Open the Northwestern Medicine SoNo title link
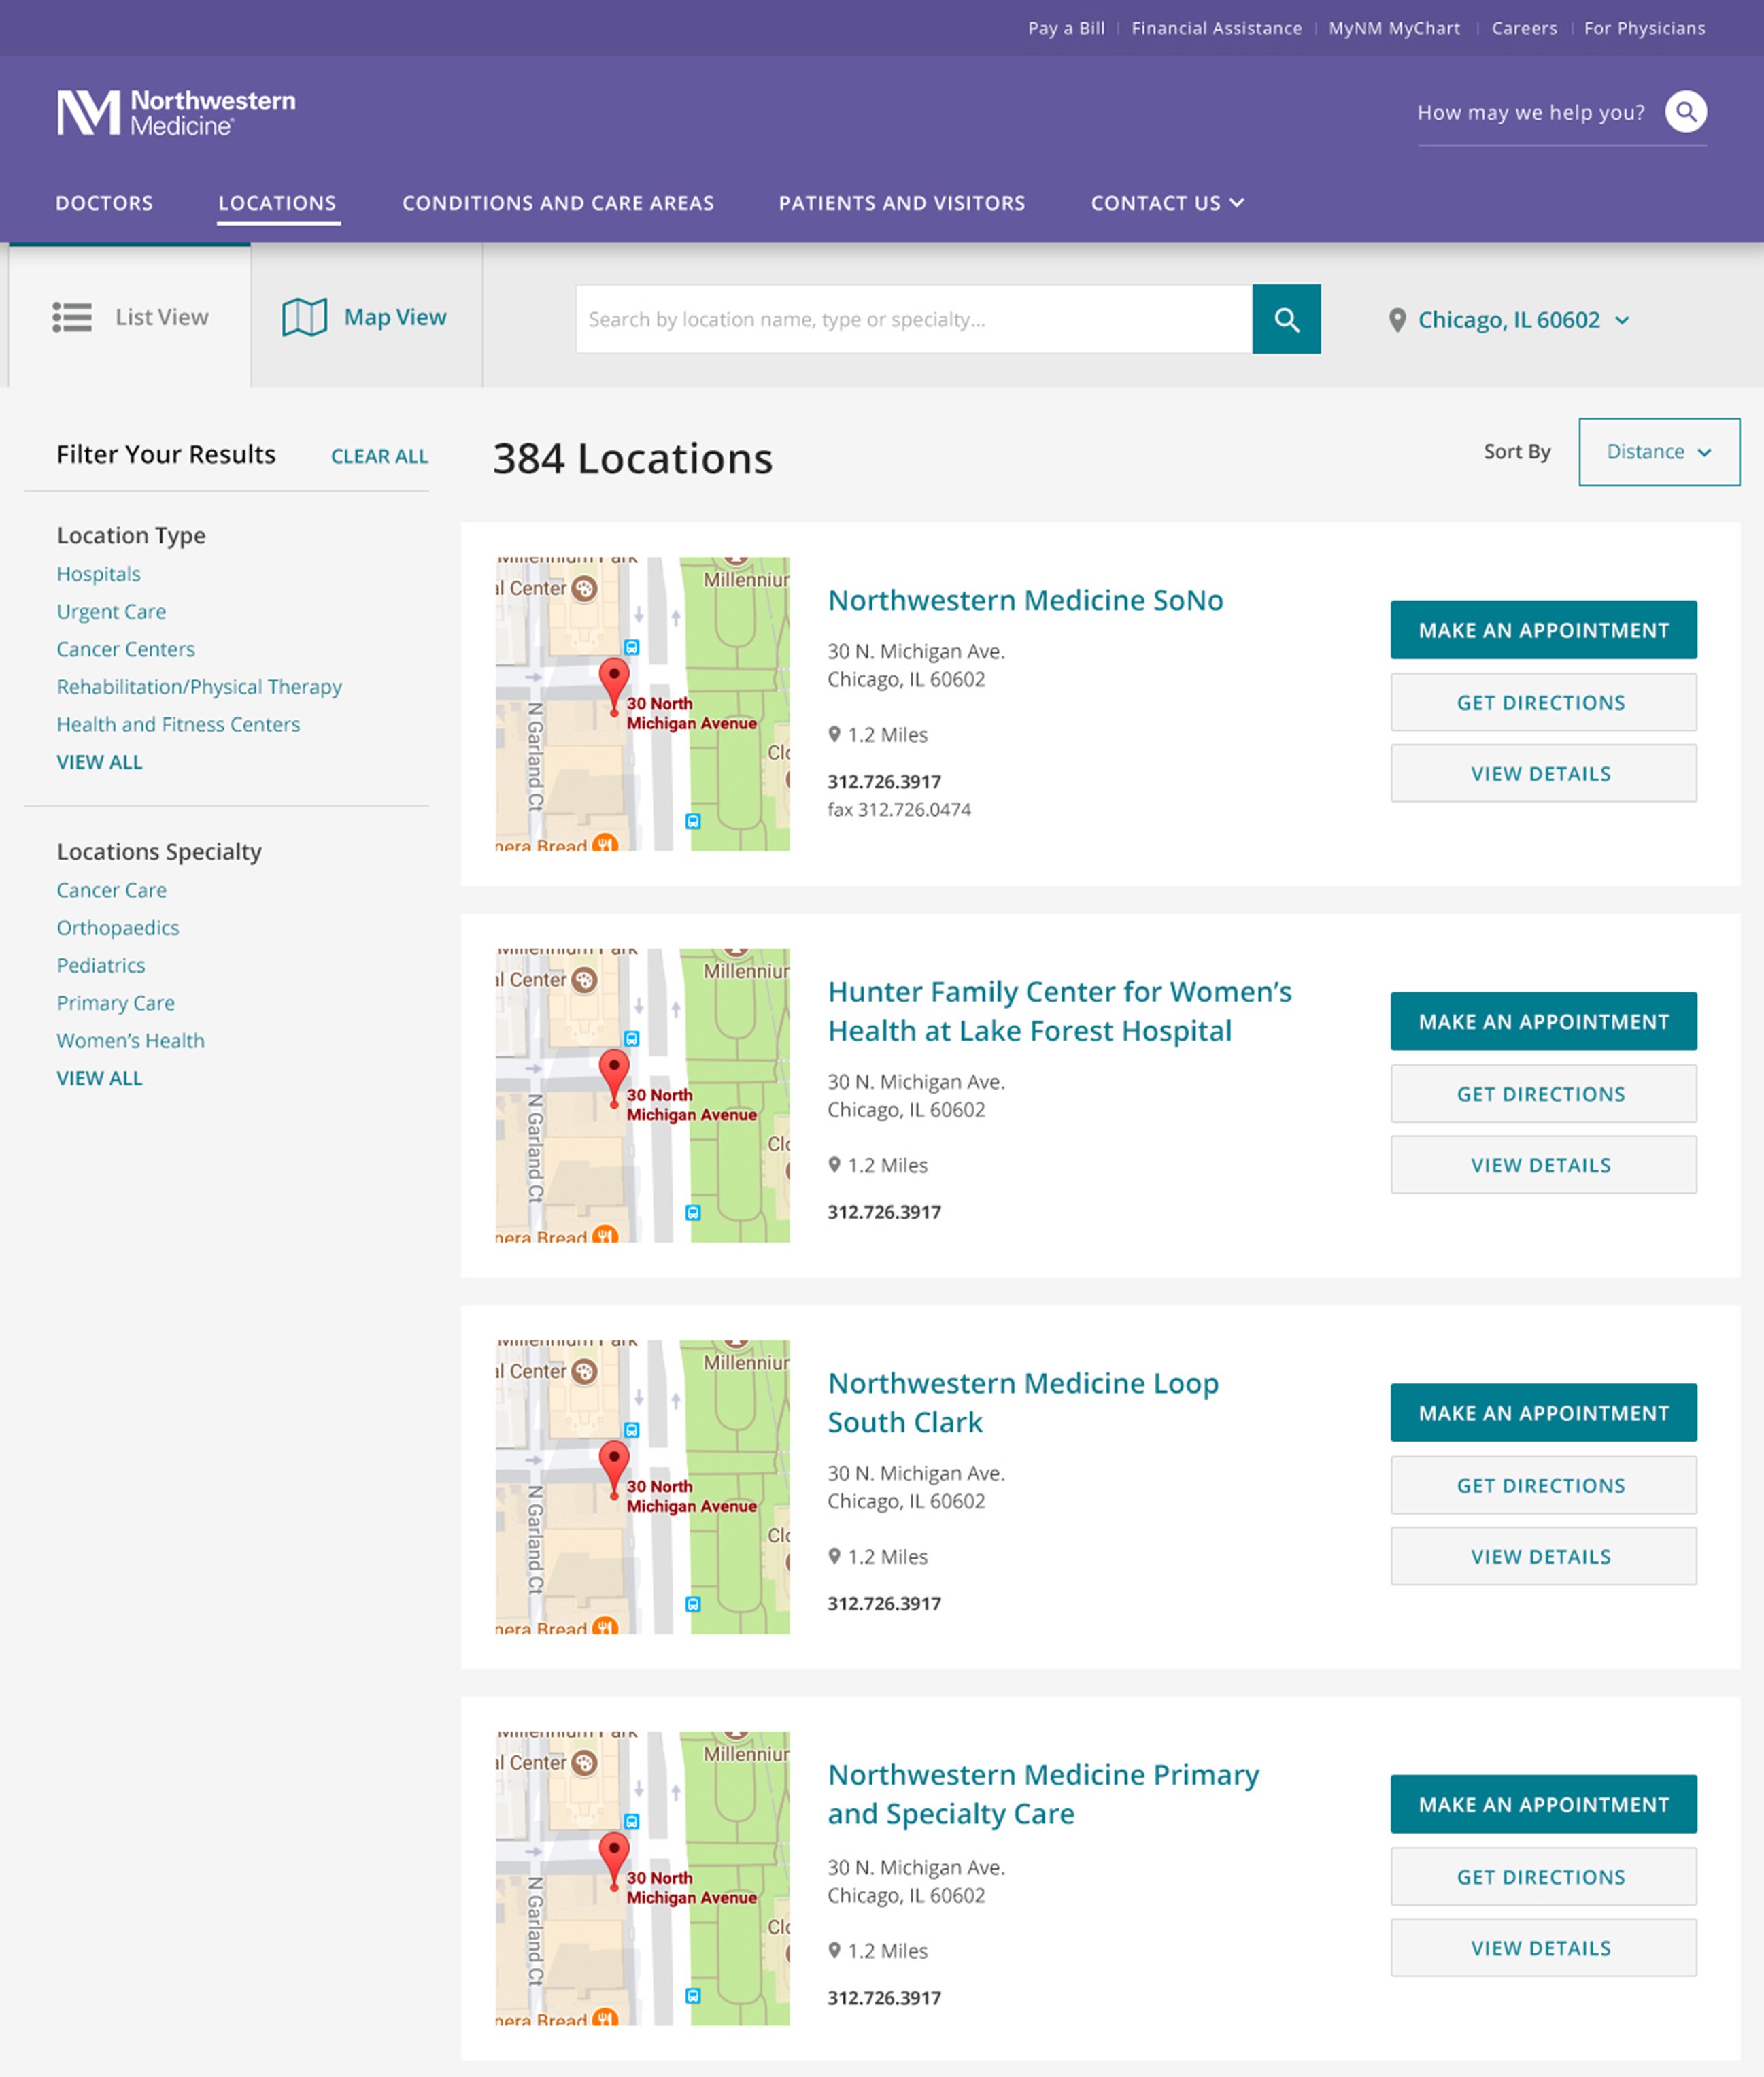The width and height of the screenshot is (1764, 2077). [1025, 600]
